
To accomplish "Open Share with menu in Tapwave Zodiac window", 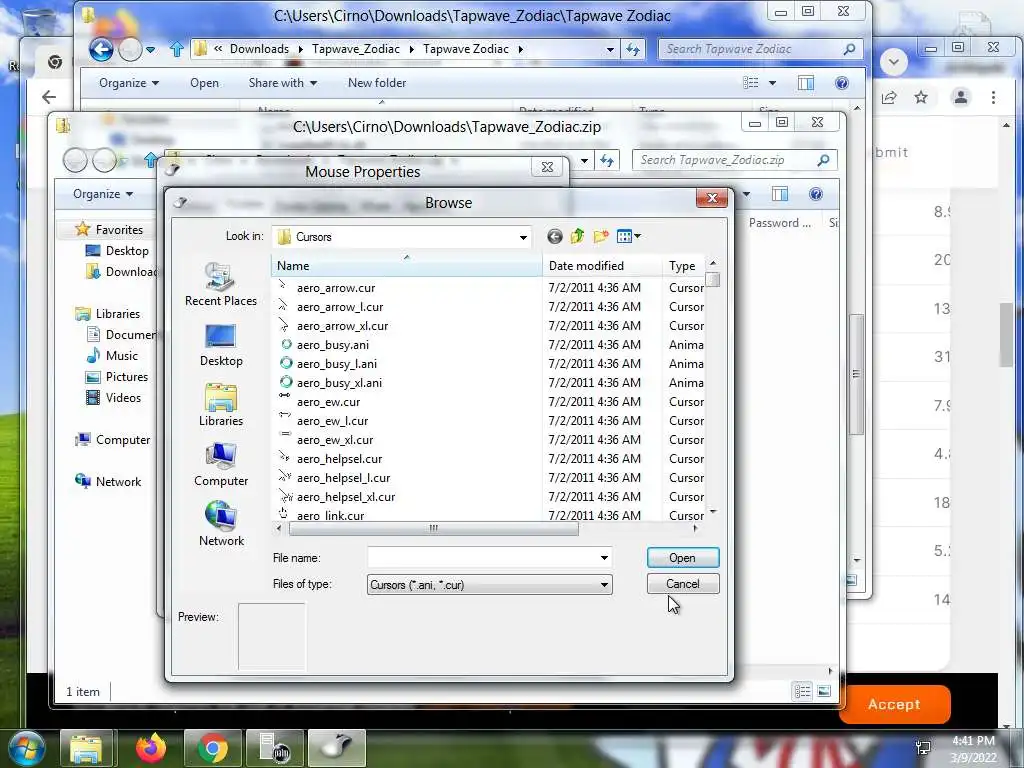I will (x=282, y=83).
